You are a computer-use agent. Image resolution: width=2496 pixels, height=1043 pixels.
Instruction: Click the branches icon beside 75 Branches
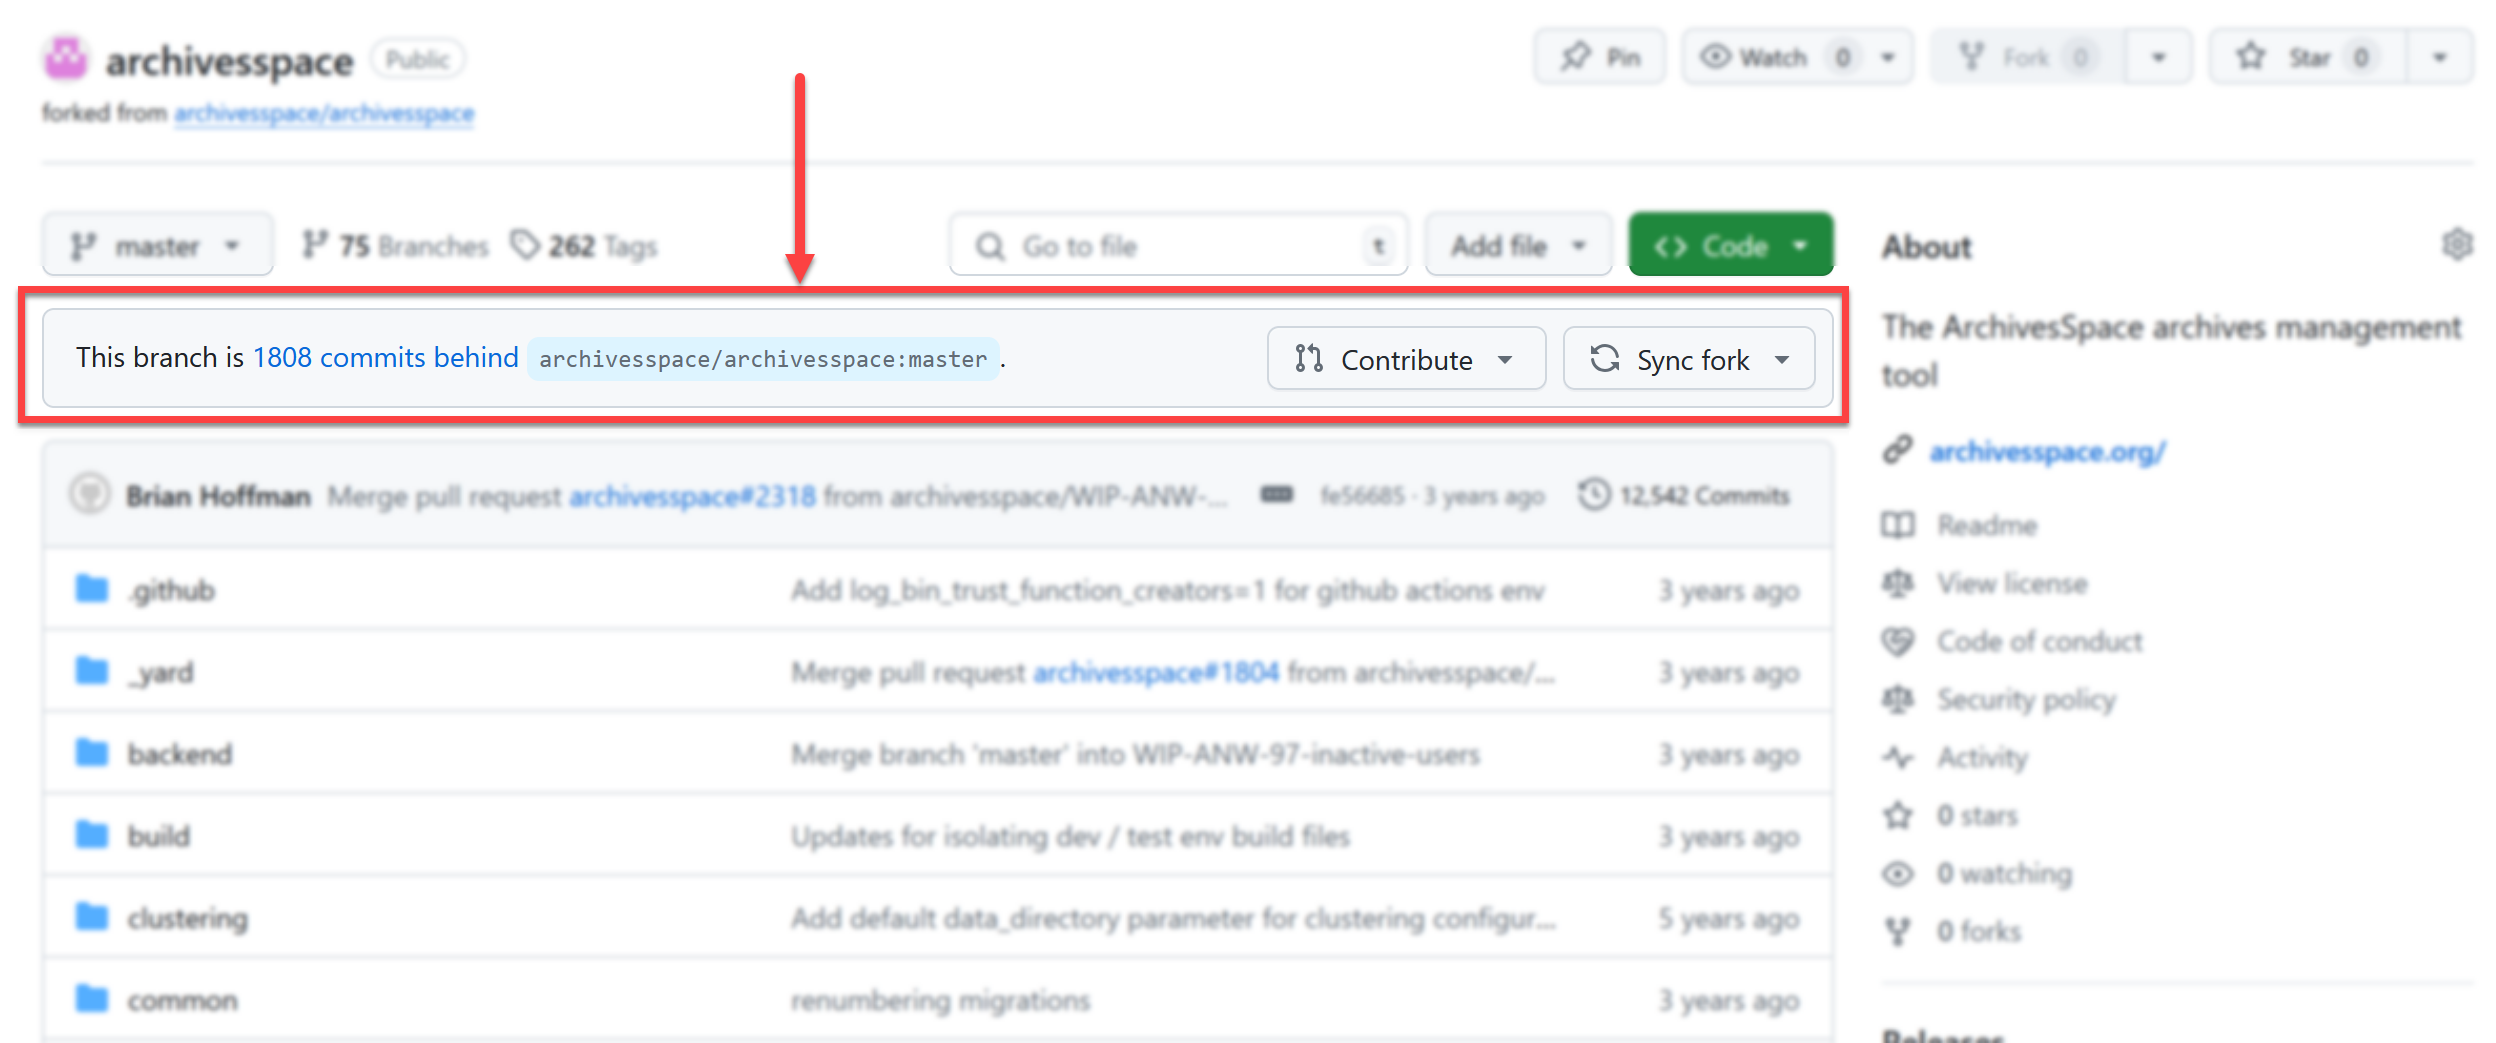pyautogui.click(x=315, y=245)
